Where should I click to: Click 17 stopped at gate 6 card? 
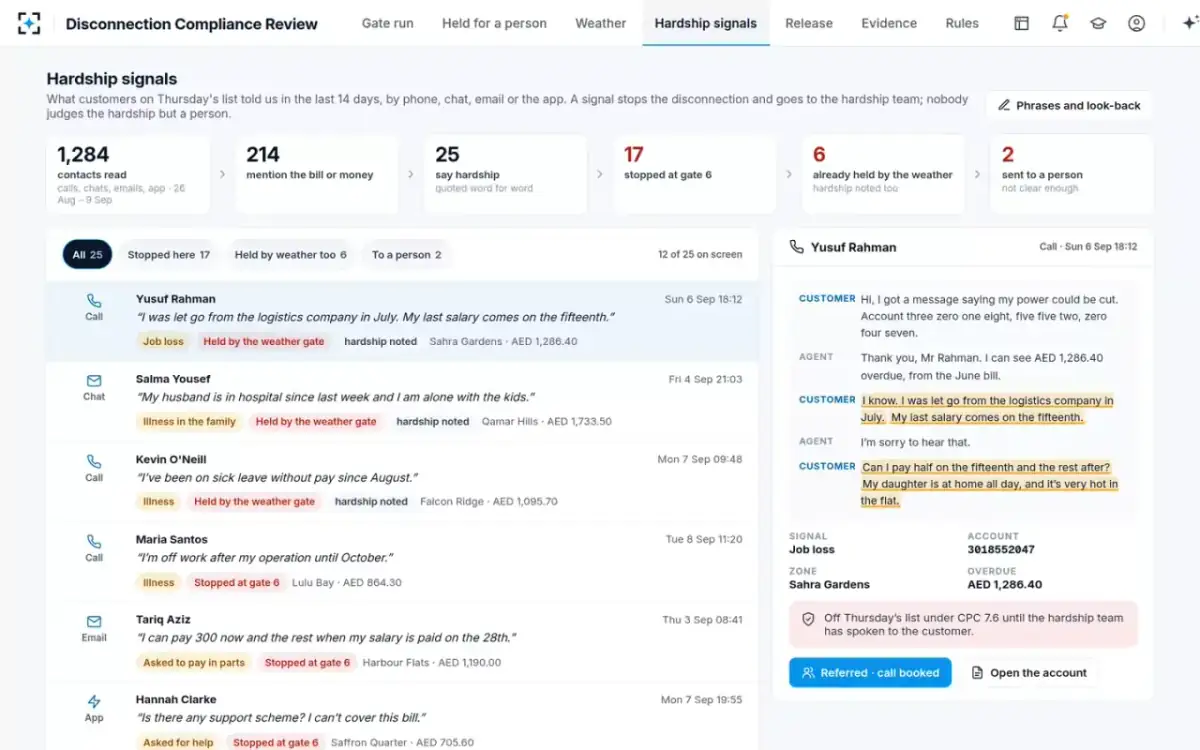pos(695,174)
